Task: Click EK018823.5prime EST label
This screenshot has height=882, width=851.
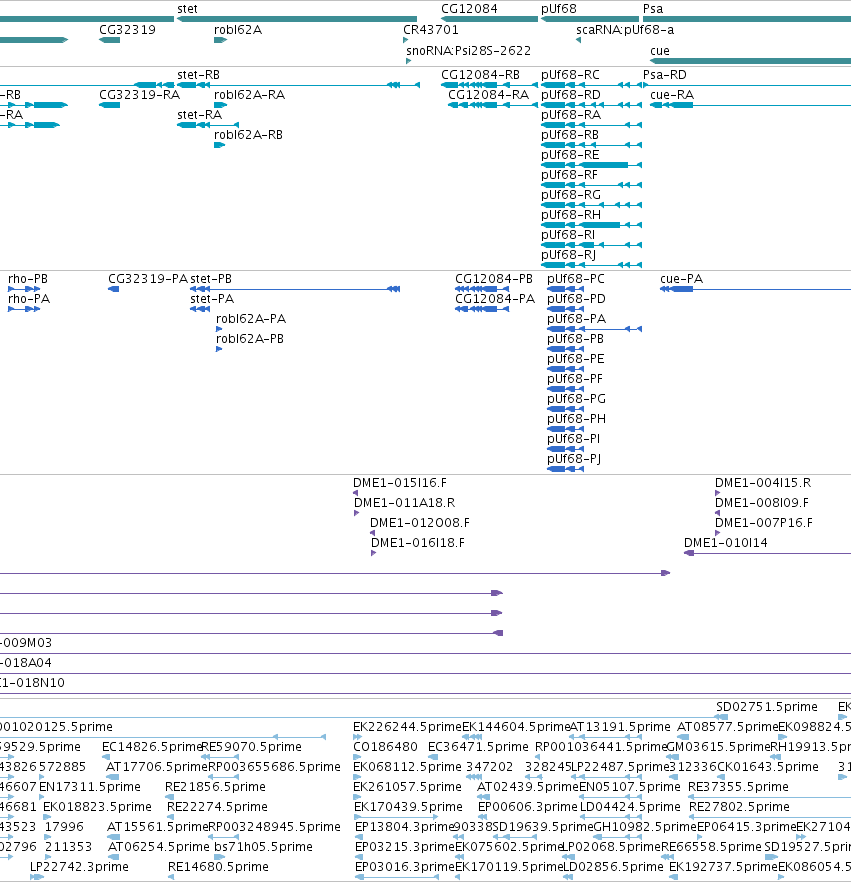Action: [x=97, y=807]
